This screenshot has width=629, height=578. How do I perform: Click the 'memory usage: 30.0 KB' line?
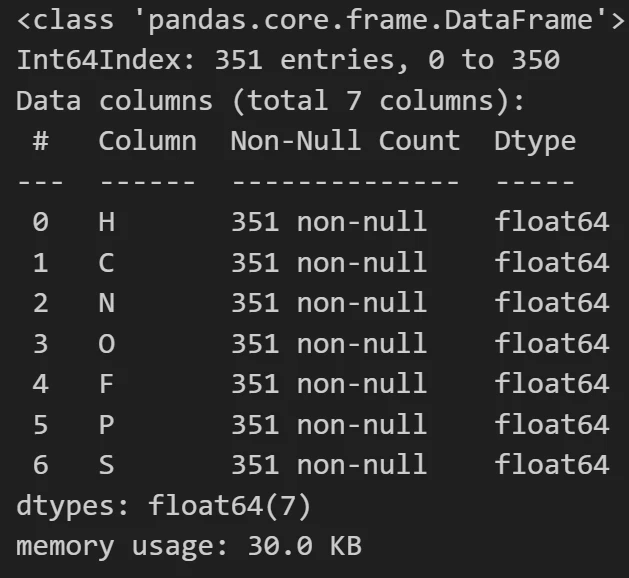pyautogui.click(x=189, y=547)
